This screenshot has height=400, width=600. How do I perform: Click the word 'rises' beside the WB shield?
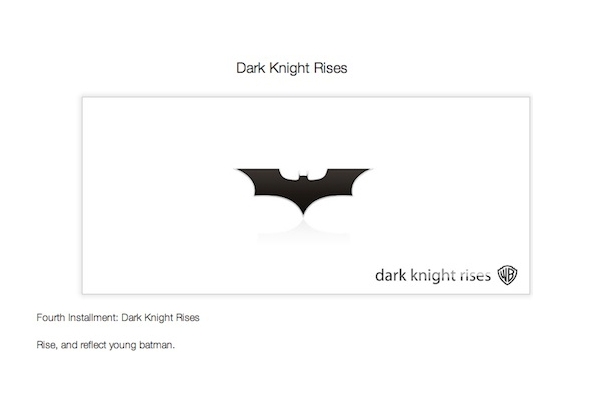[x=475, y=276]
